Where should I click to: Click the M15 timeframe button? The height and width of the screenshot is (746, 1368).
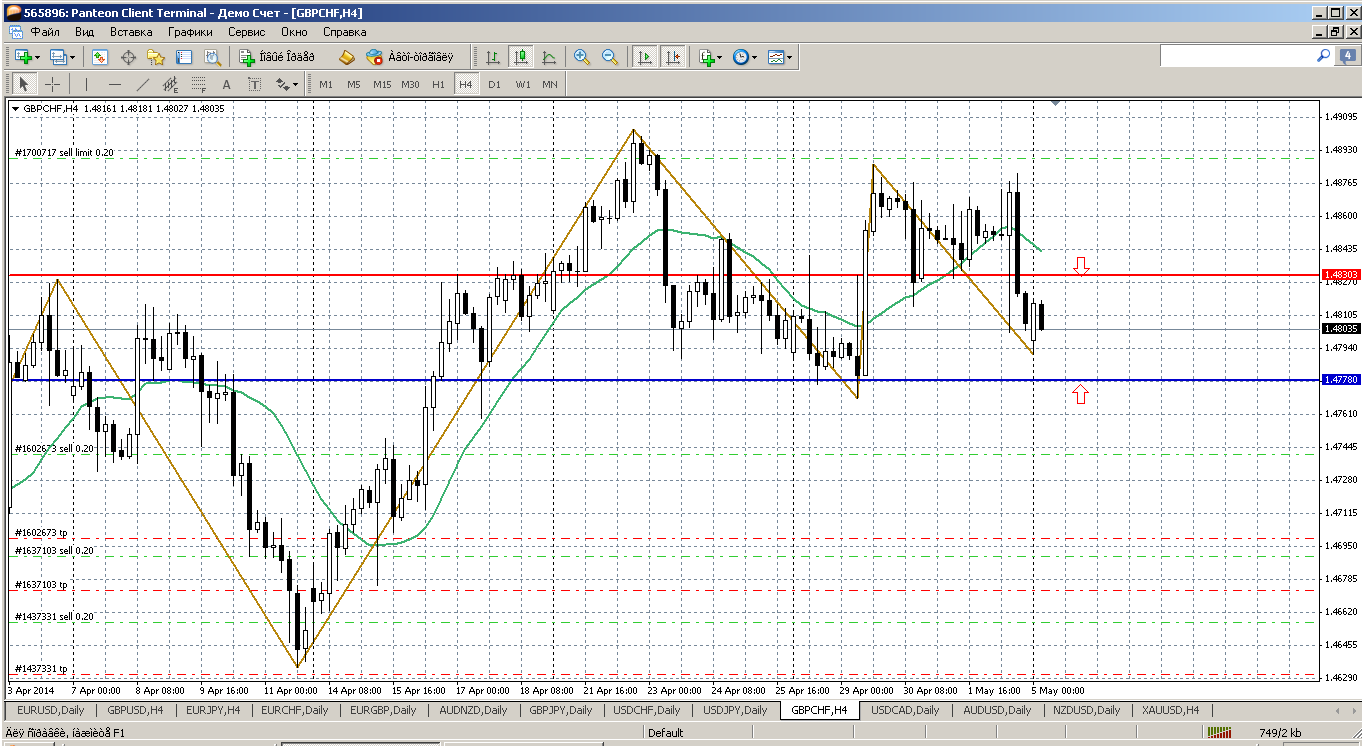[382, 84]
